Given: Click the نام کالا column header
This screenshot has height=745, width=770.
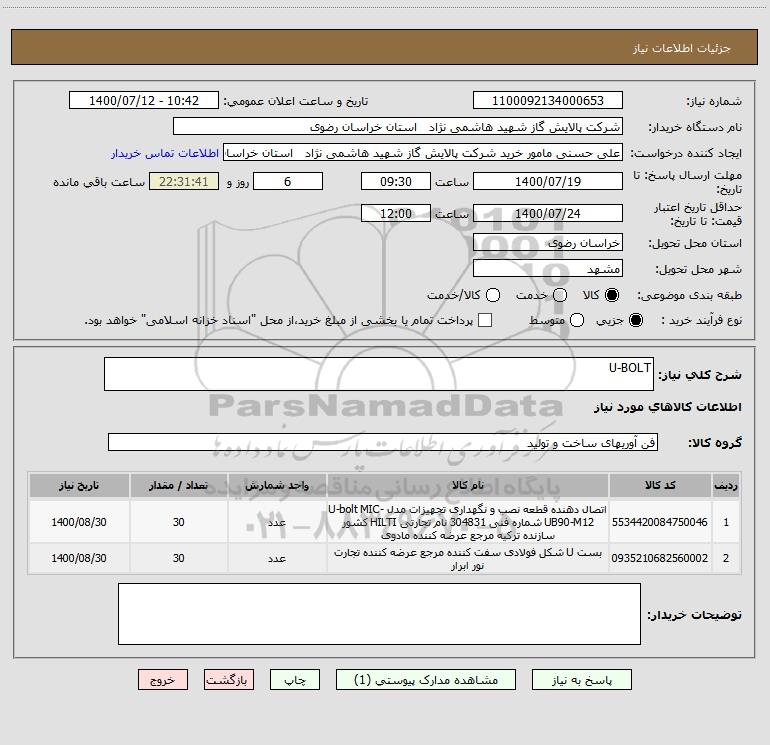Looking at the screenshot, I should [x=468, y=485].
